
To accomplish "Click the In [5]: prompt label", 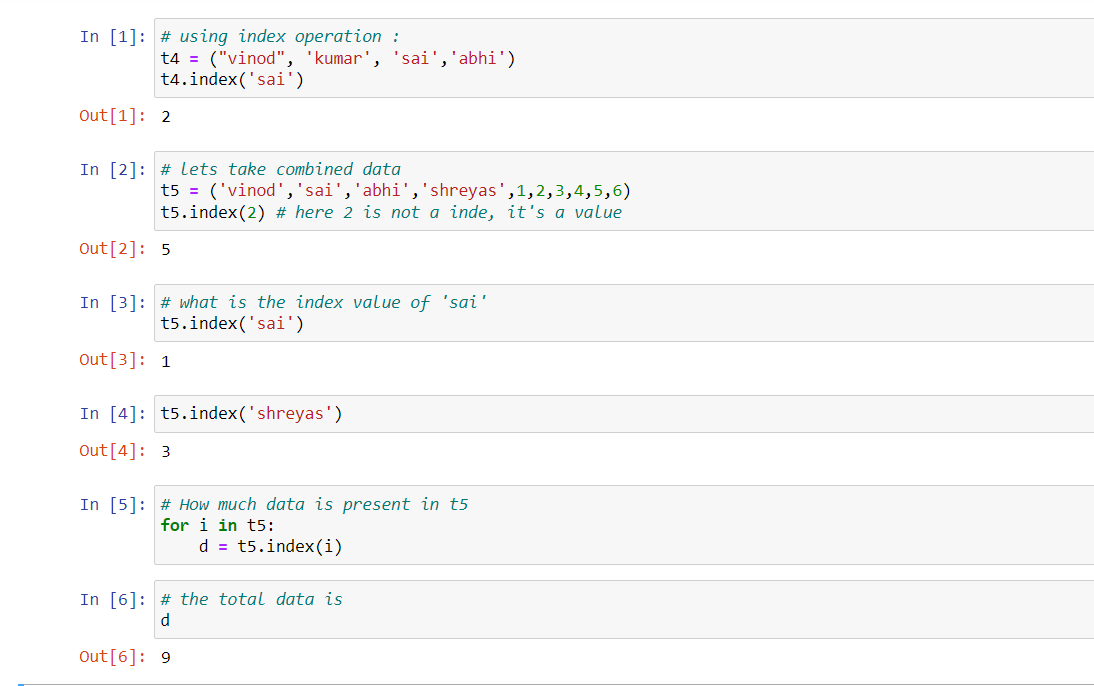I will point(112,505).
